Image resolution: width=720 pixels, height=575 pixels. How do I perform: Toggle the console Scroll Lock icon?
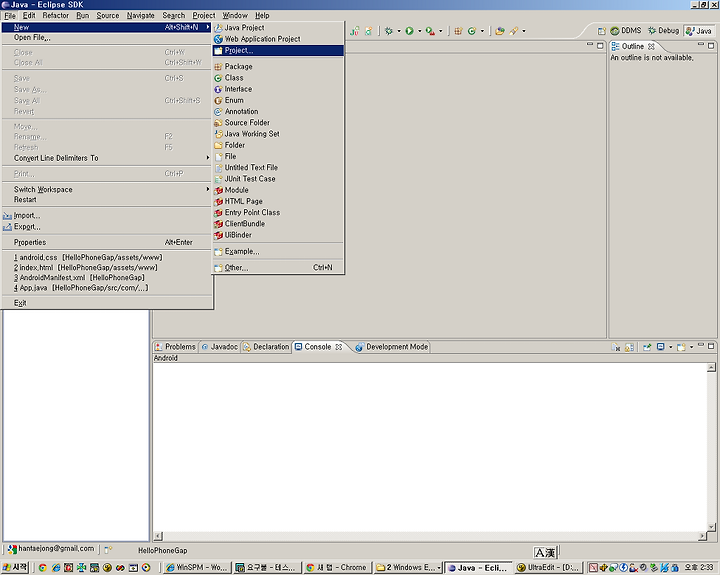tap(629, 347)
